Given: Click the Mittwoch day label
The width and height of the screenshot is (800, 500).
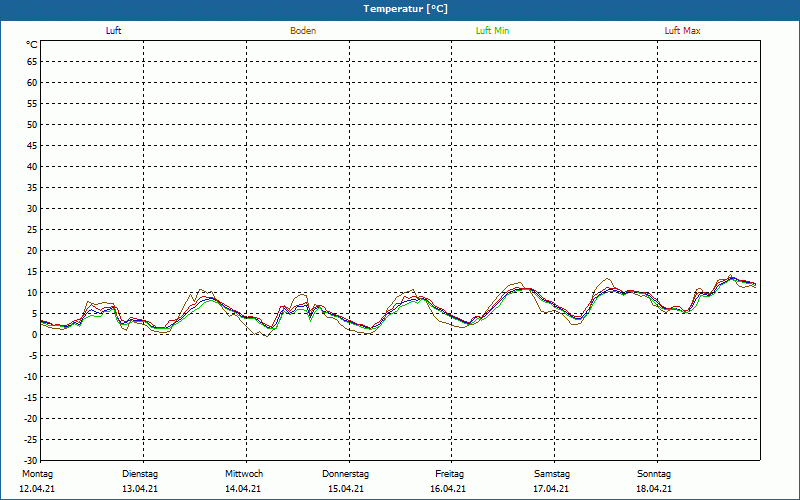Looking at the screenshot, I should click(x=244, y=474).
